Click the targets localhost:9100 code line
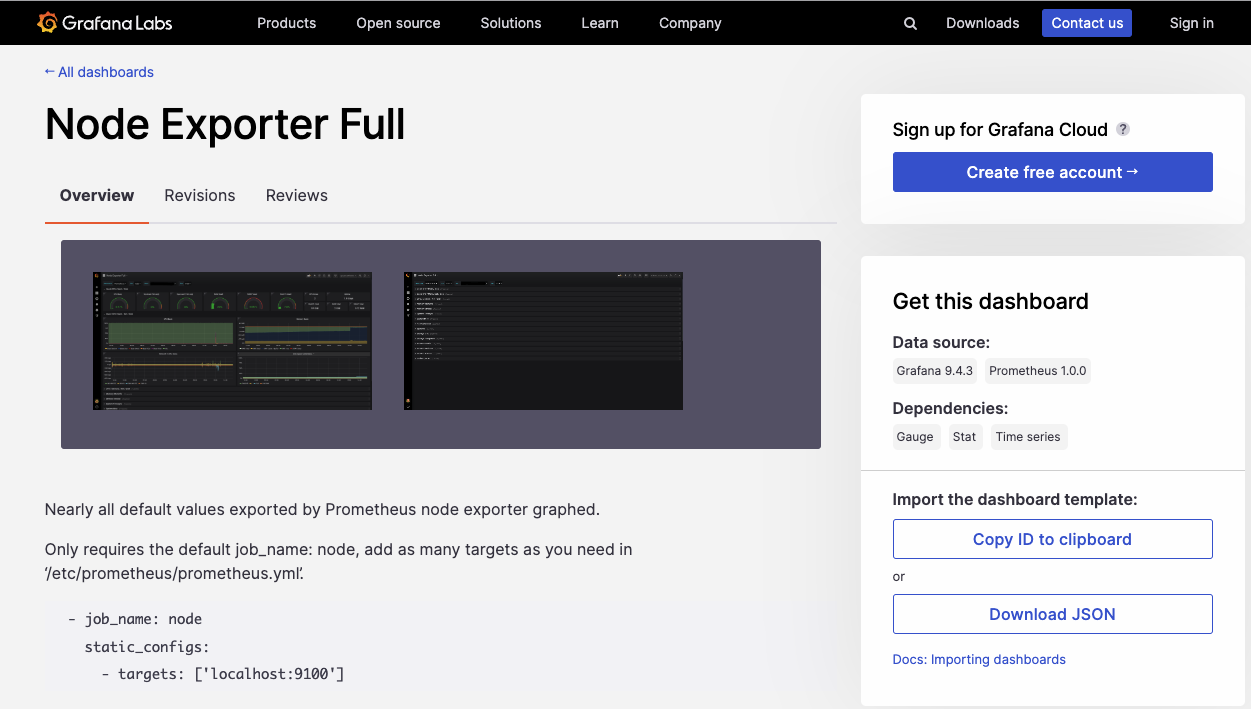 [223, 674]
